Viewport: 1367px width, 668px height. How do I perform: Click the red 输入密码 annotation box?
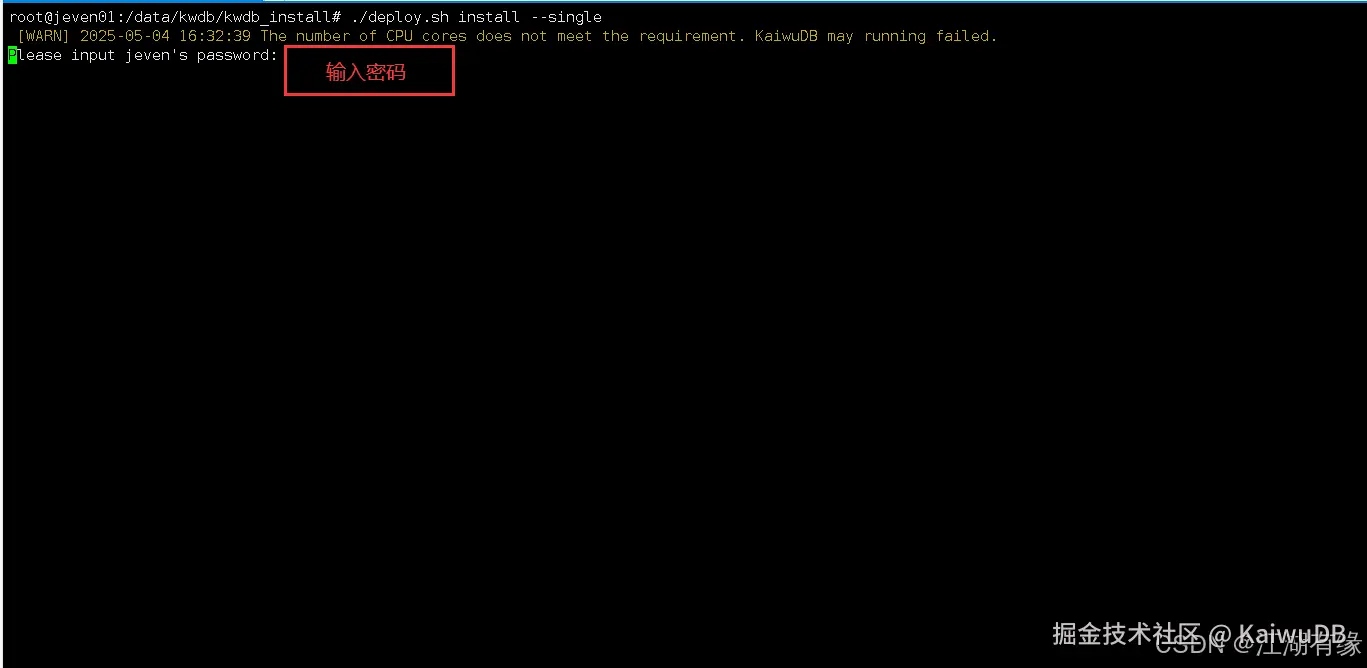369,71
